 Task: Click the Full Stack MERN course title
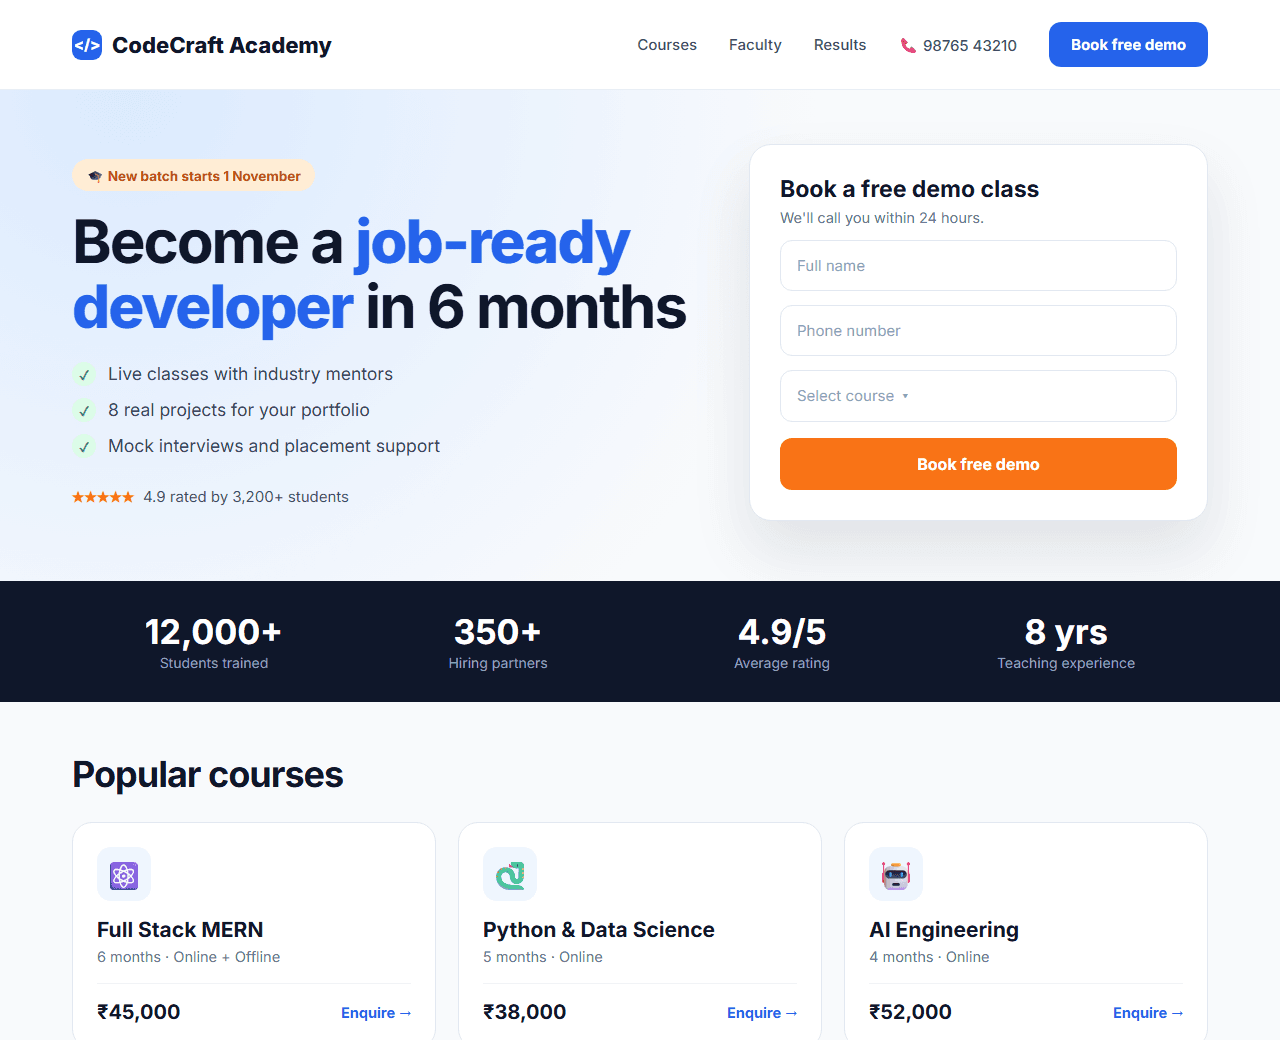(180, 930)
